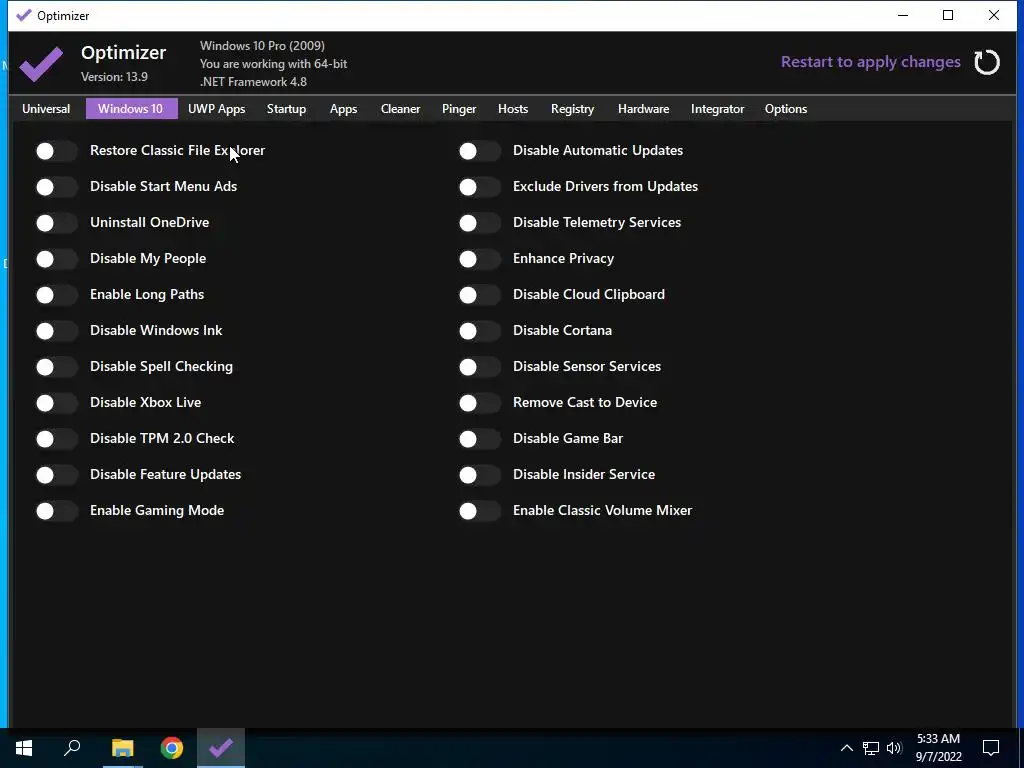Open Windows Start menu

pos(24,748)
